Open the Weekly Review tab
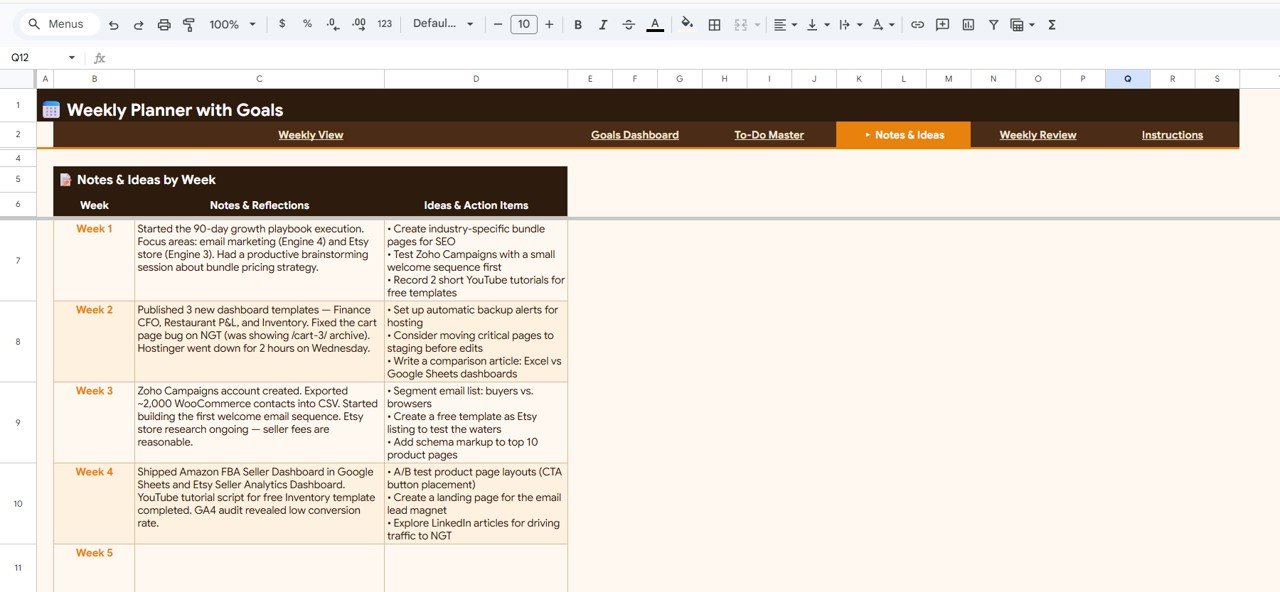 (x=1038, y=135)
